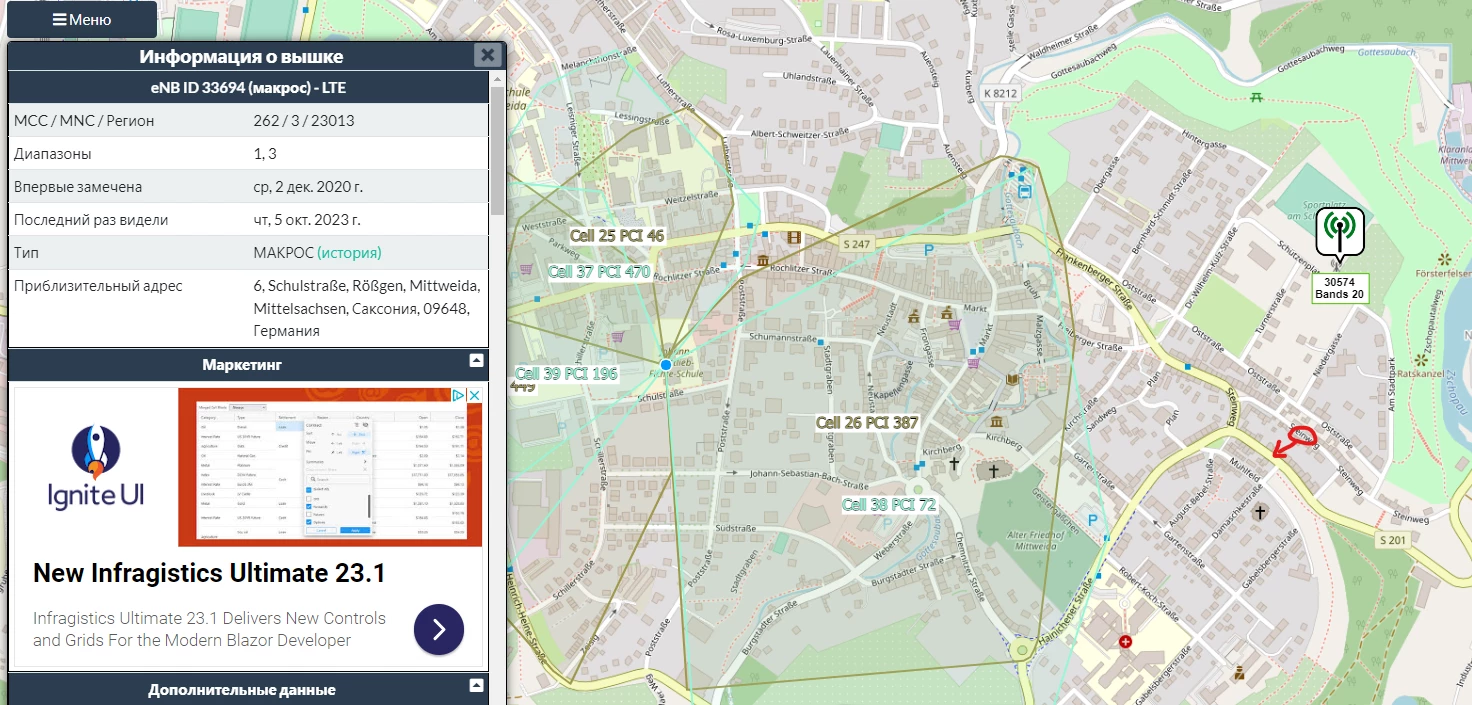
Task: Click the parking icon beside S 247
Action: pos(929,250)
